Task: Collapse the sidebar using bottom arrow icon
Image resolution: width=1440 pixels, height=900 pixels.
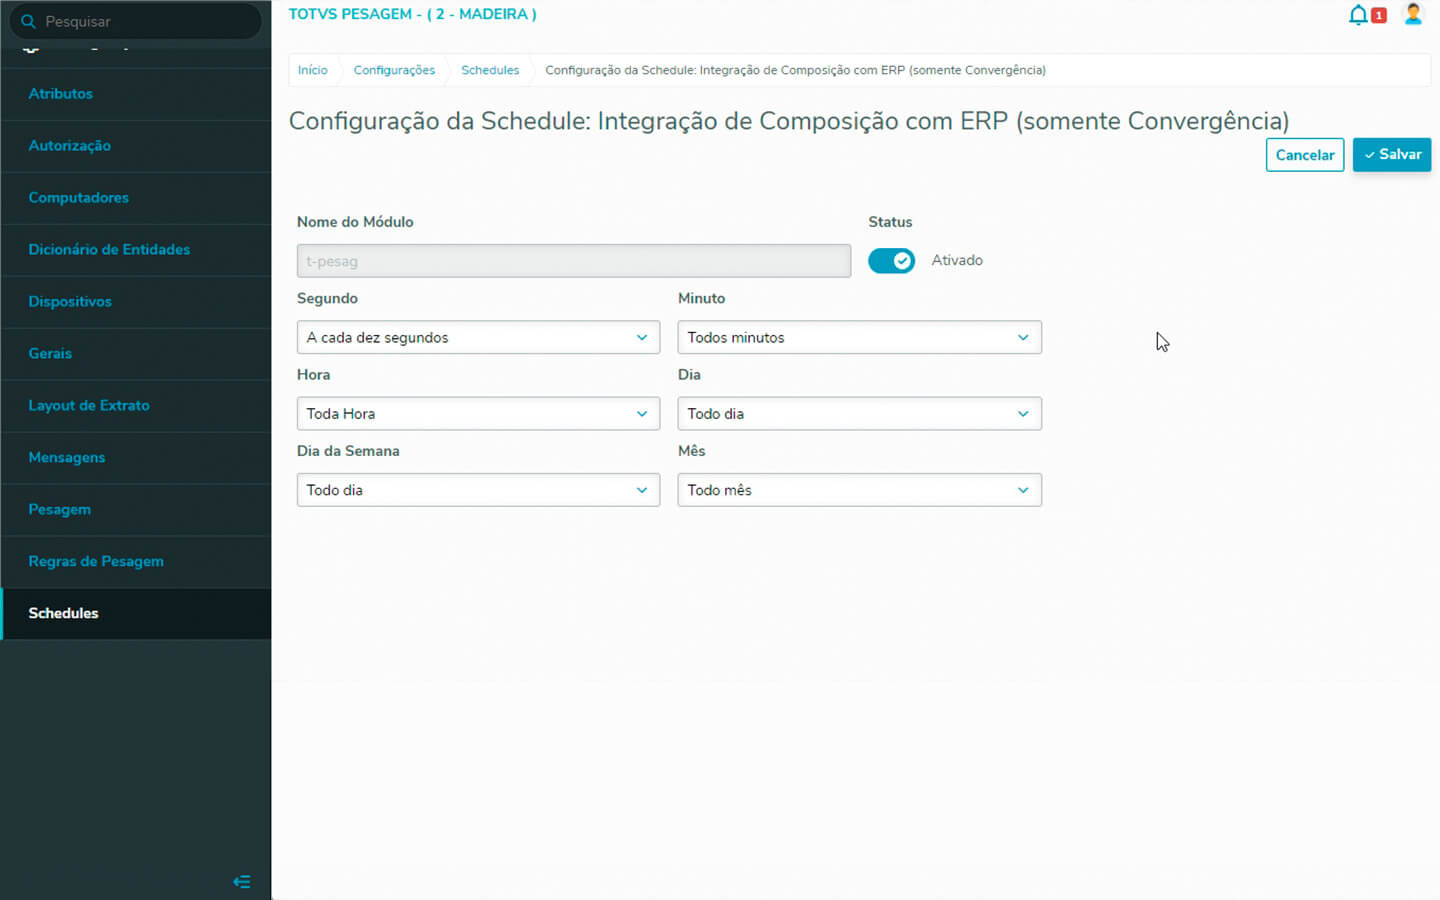Action: [241, 881]
